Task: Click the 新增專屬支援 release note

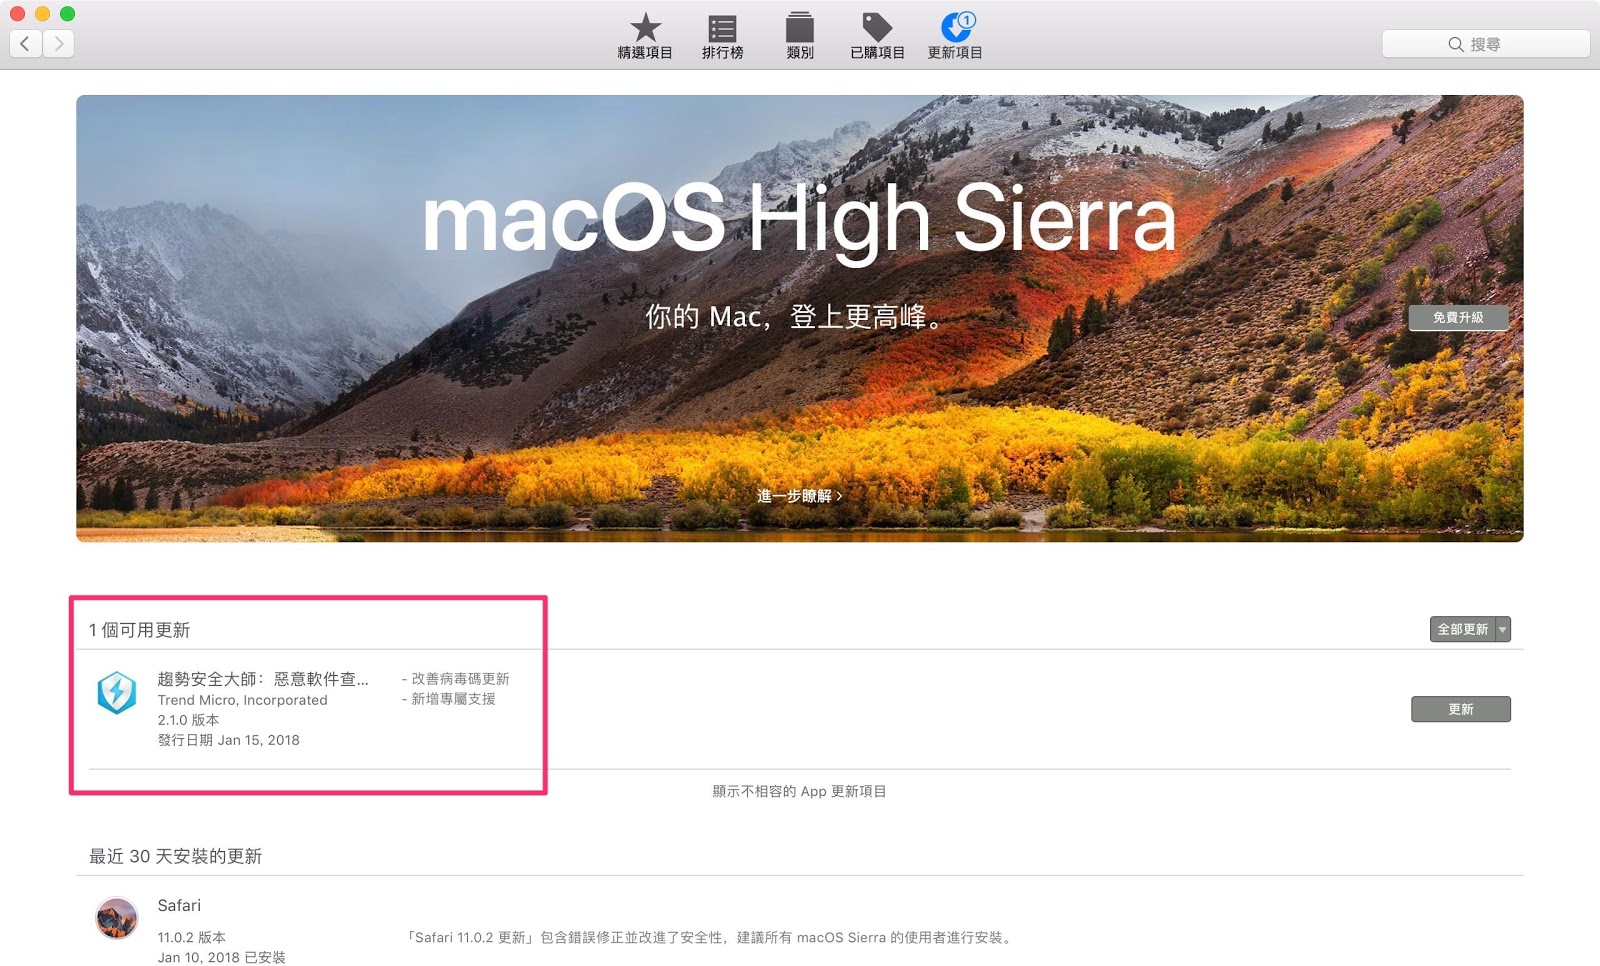Action: click(449, 699)
